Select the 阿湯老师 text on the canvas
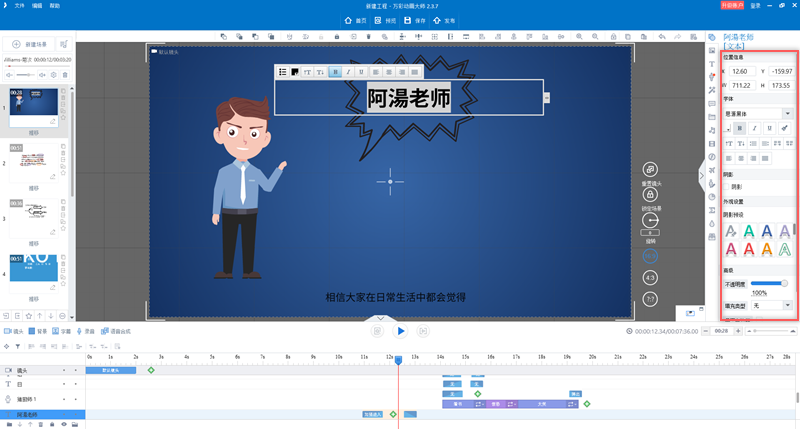The width and height of the screenshot is (800, 429). (409, 98)
